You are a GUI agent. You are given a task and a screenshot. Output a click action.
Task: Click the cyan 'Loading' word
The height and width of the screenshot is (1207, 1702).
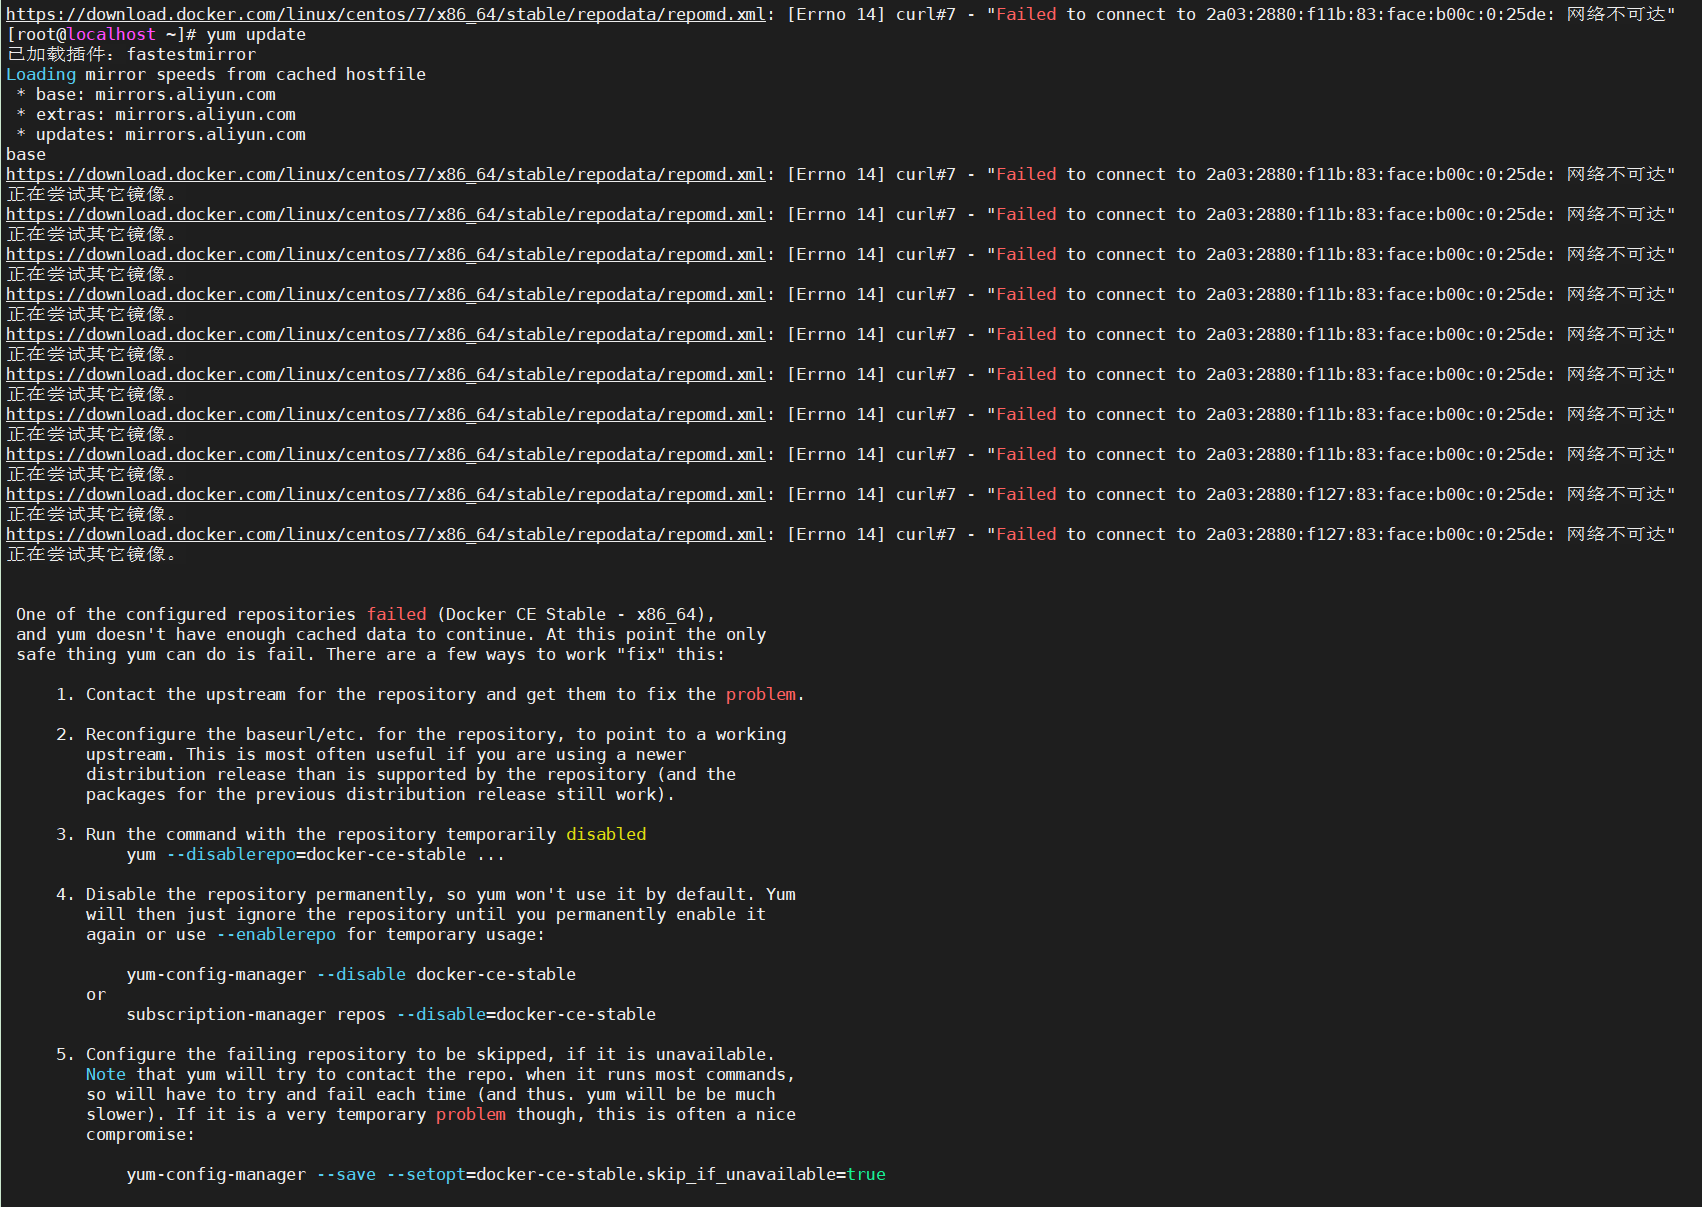41,74
